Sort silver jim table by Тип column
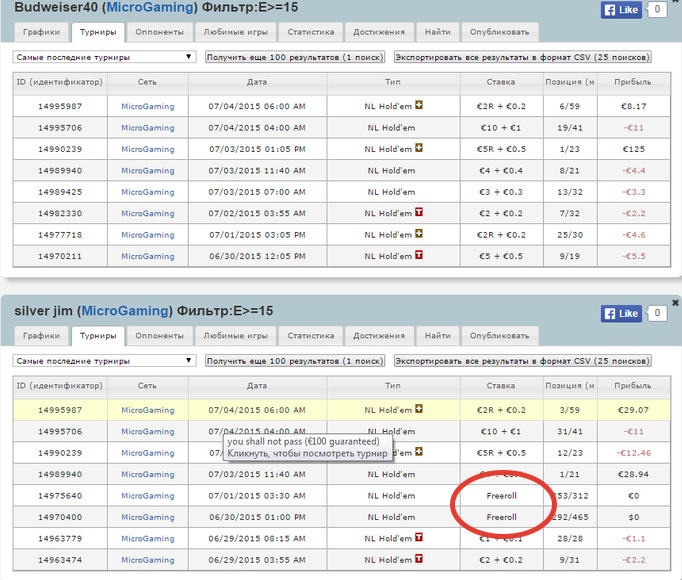Viewport: 682px width, 580px height. 393,386
